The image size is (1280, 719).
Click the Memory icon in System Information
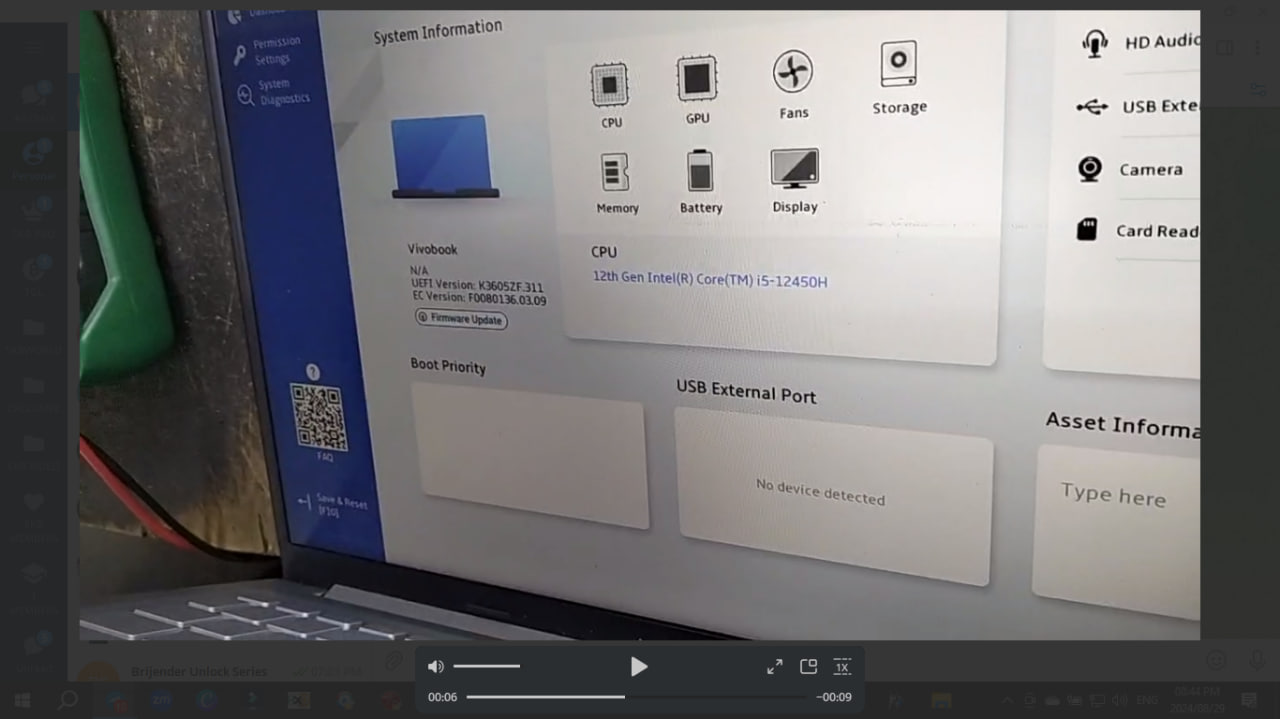[x=615, y=173]
